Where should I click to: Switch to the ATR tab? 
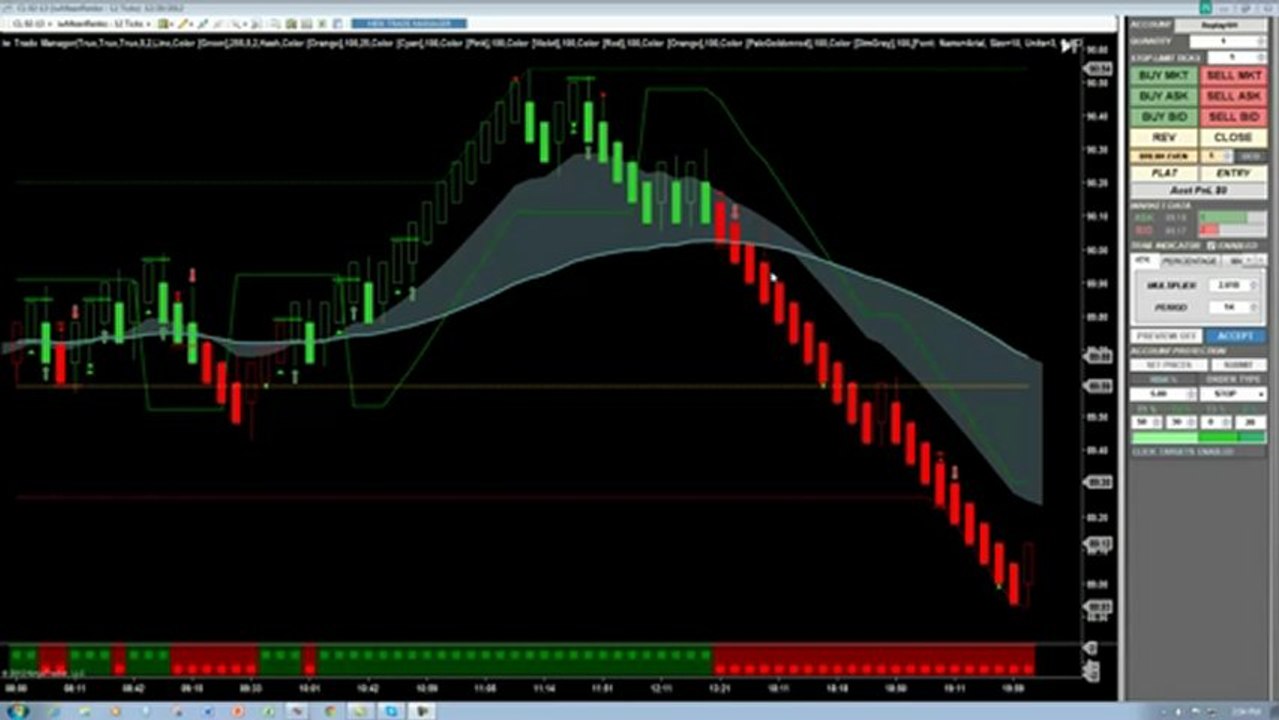pyautogui.click(x=1143, y=260)
